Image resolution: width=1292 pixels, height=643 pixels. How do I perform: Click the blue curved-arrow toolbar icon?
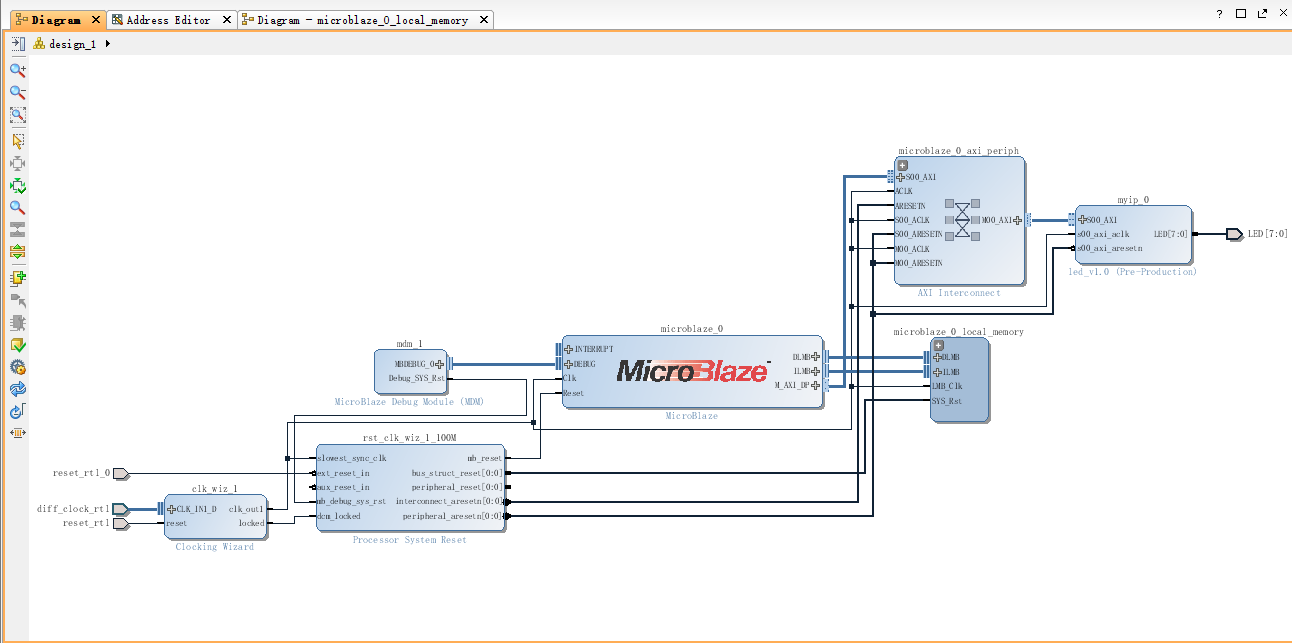pos(17,411)
